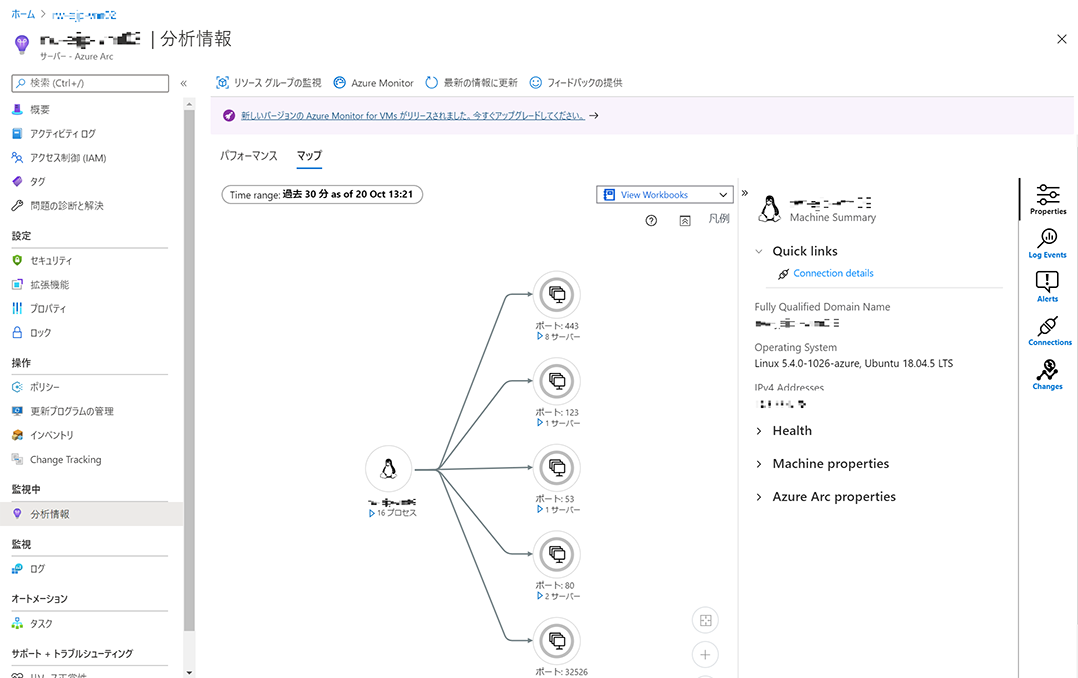Image resolution: width=1078 pixels, height=678 pixels.
Task: Open the Azure Monitor for VMs upgrade link
Action: tap(412, 116)
